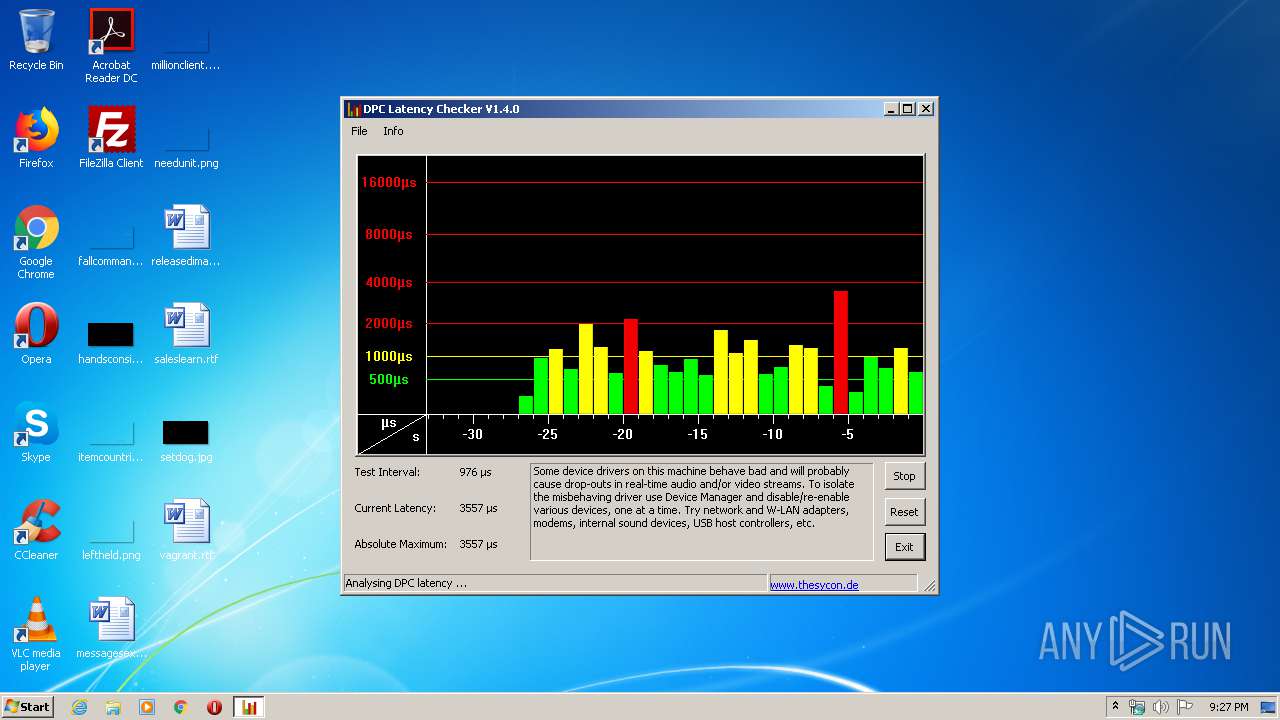Open the Info menu
The height and width of the screenshot is (720, 1280).
click(393, 131)
